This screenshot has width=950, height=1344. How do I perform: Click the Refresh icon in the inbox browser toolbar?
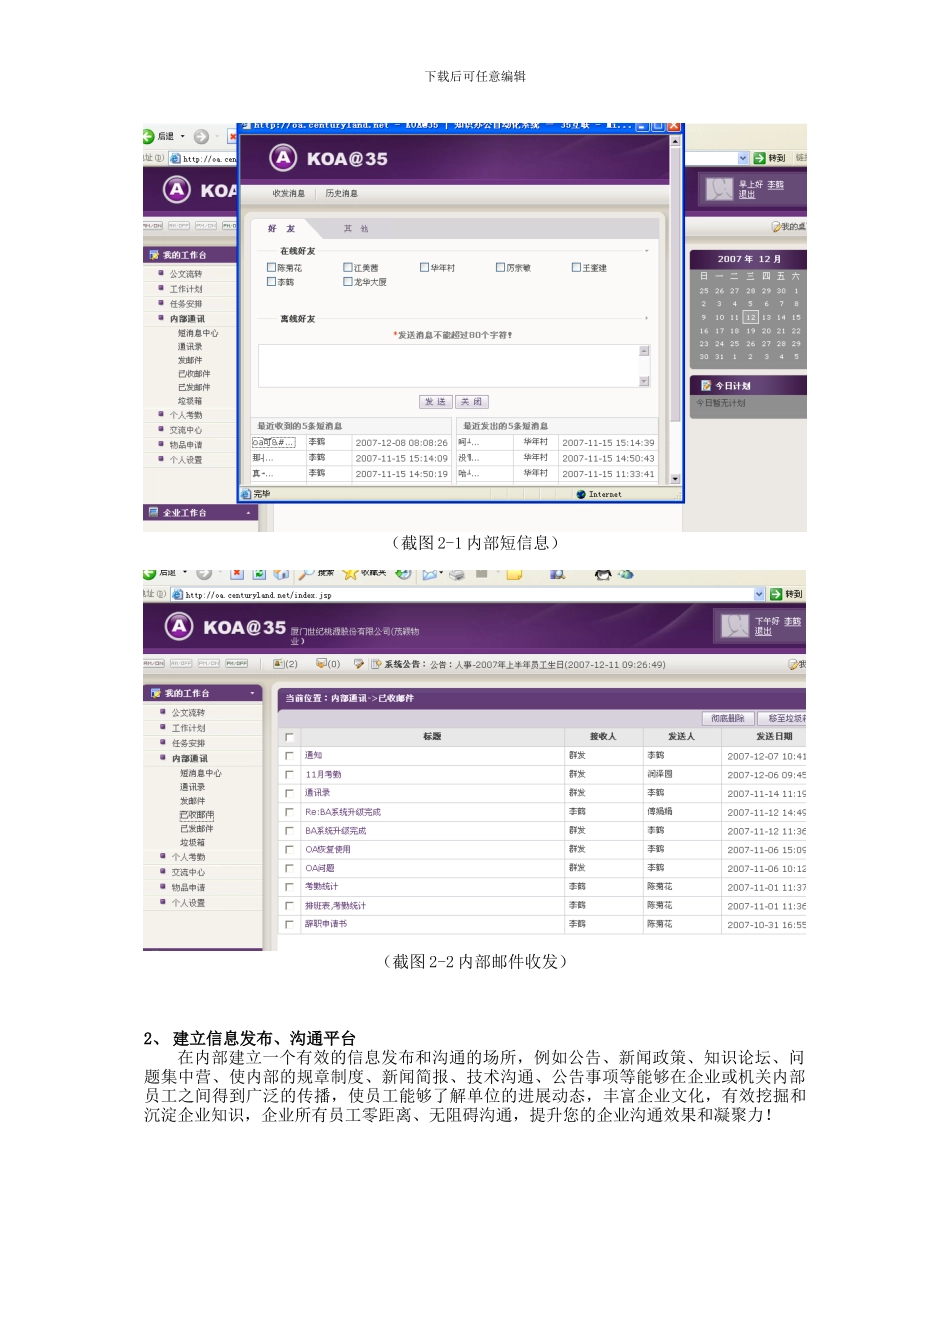(x=259, y=574)
